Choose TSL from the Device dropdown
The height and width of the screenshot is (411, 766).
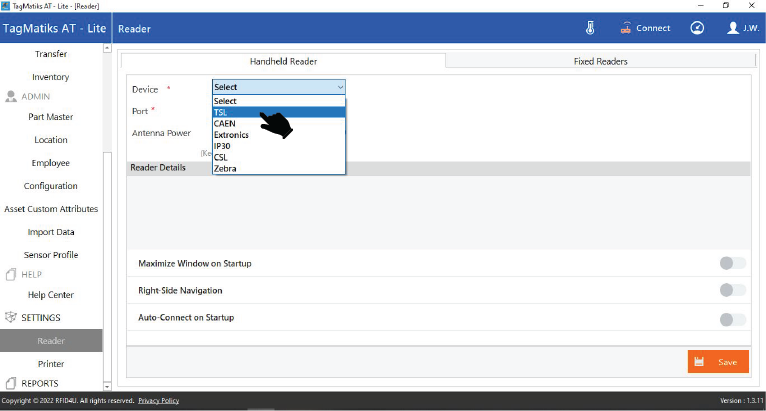click(x=278, y=112)
